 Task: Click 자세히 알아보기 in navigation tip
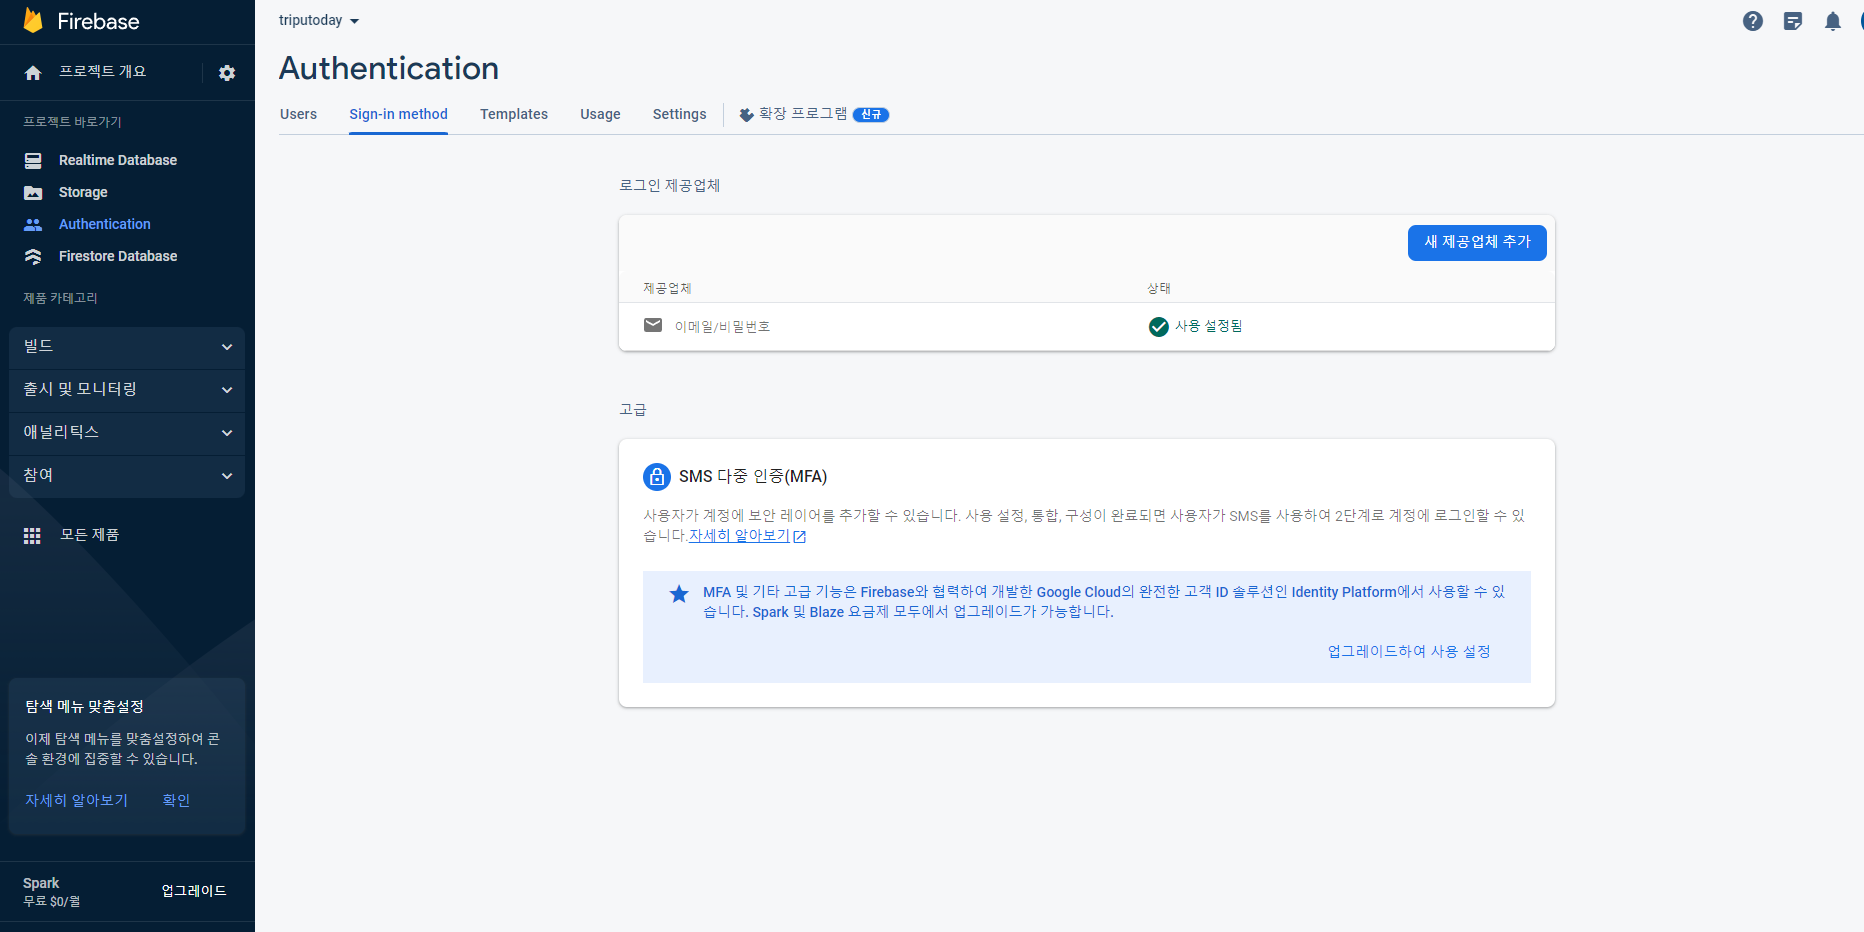[76, 800]
